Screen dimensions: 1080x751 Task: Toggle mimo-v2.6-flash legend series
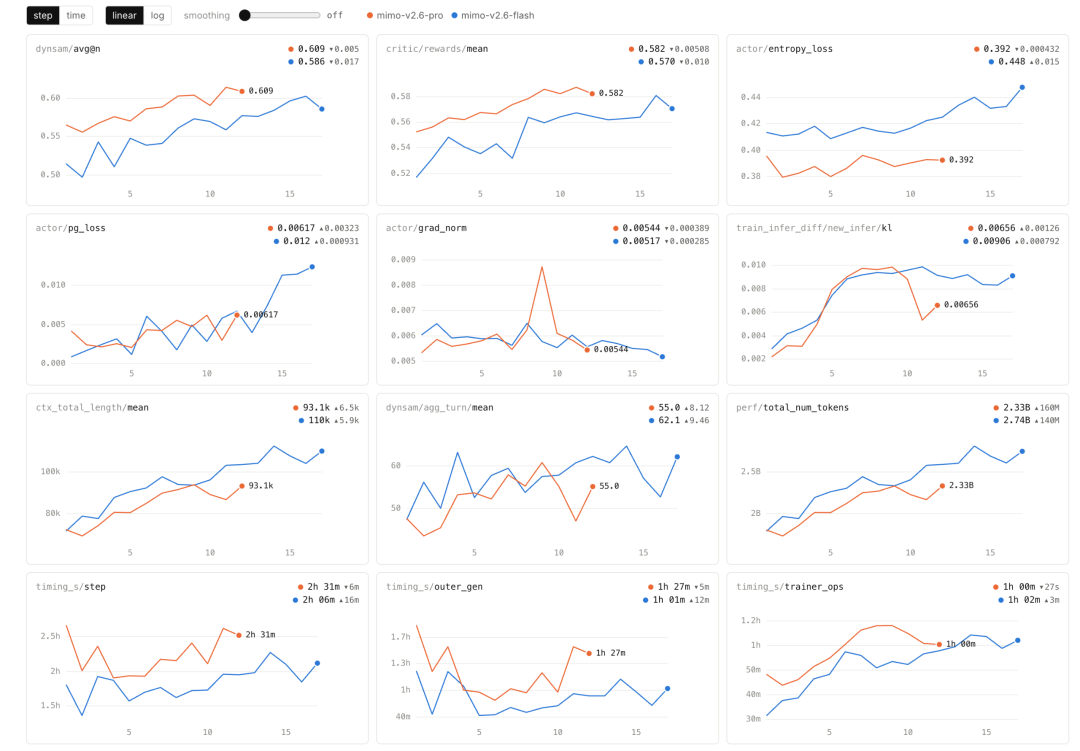coord(492,15)
